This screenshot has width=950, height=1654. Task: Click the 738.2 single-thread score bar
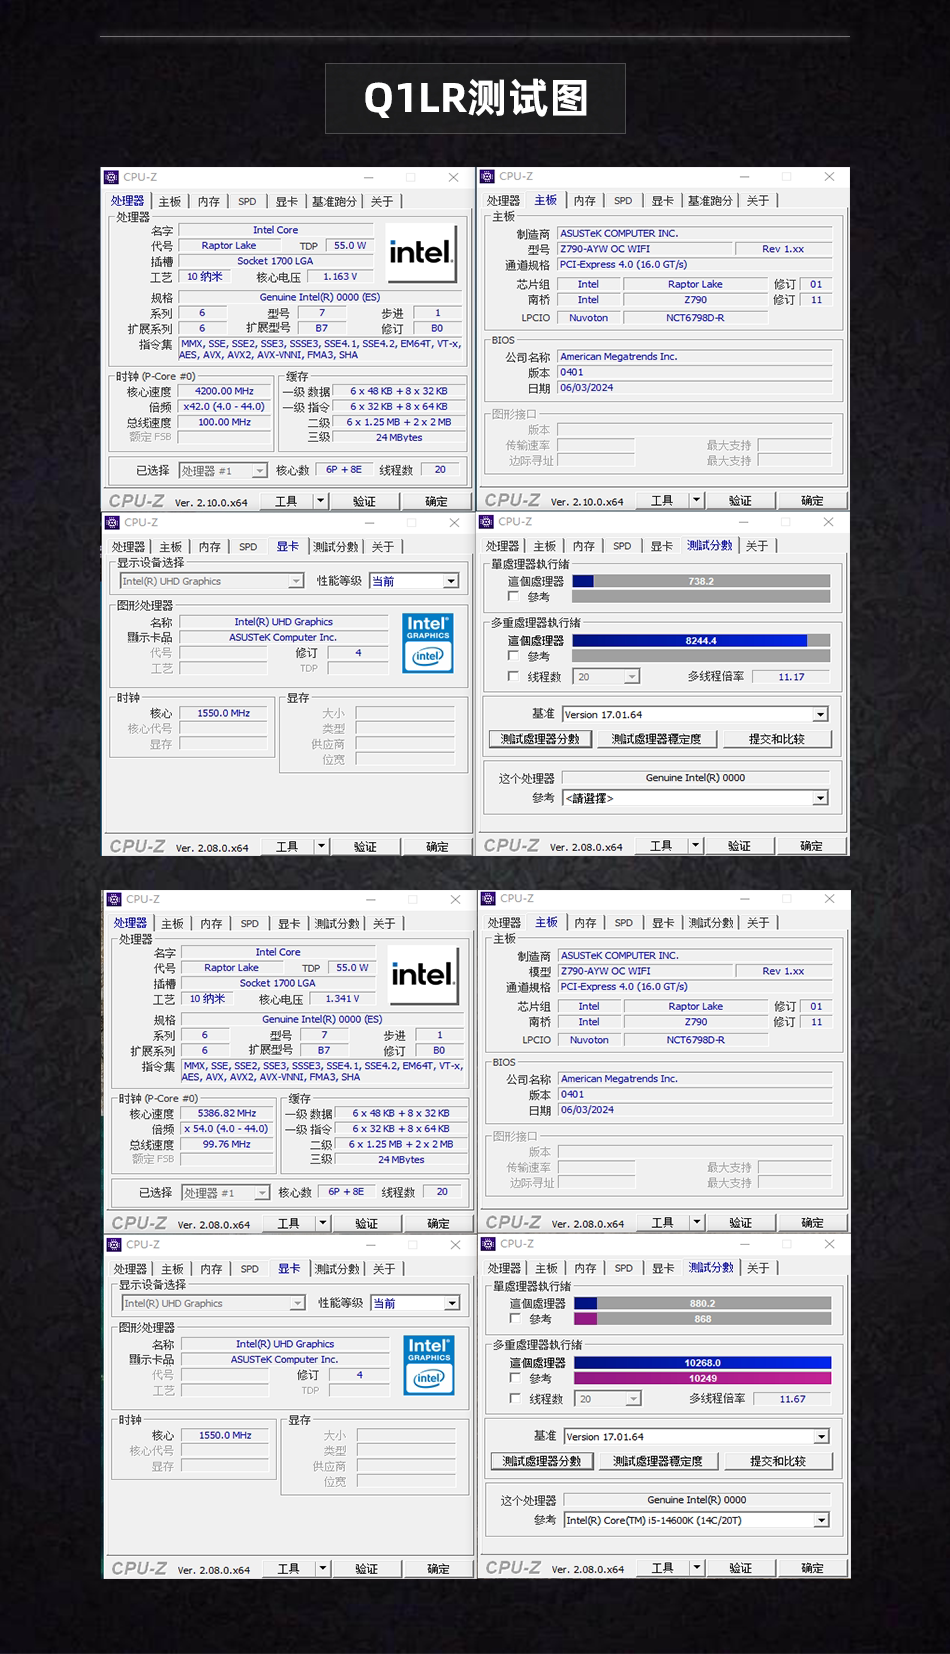coord(701,581)
